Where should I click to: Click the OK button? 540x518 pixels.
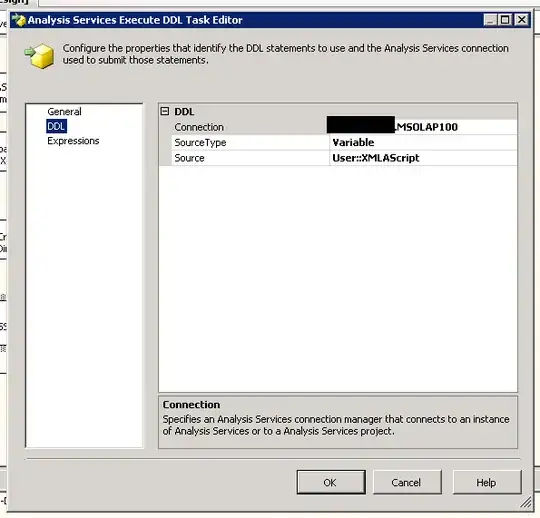[x=331, y=482]
